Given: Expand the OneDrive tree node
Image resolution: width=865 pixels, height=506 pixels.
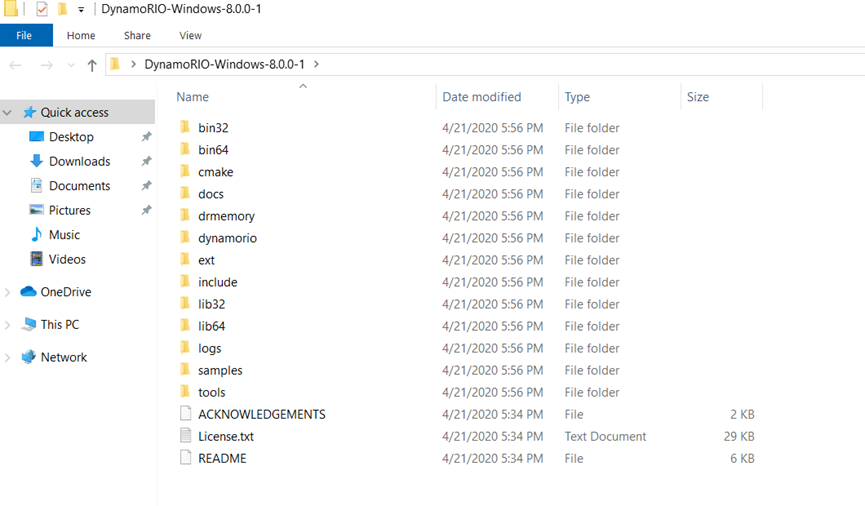Looking at the screenshot, I should [x=7, y=292].
